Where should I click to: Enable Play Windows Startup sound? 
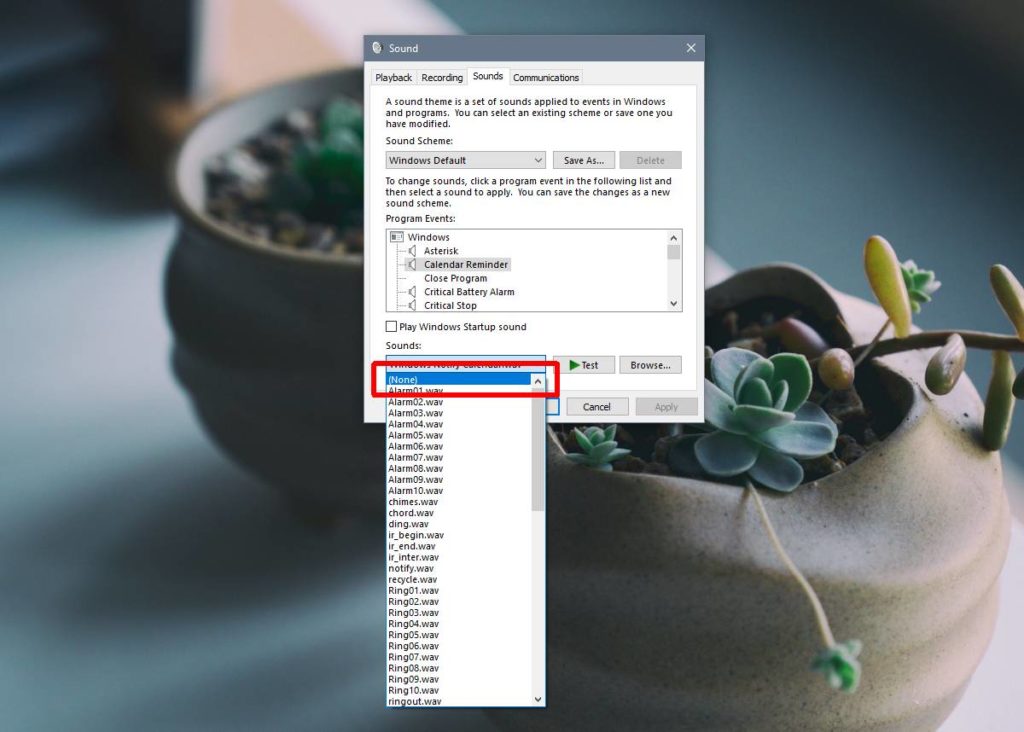click(x=390, y=327)
